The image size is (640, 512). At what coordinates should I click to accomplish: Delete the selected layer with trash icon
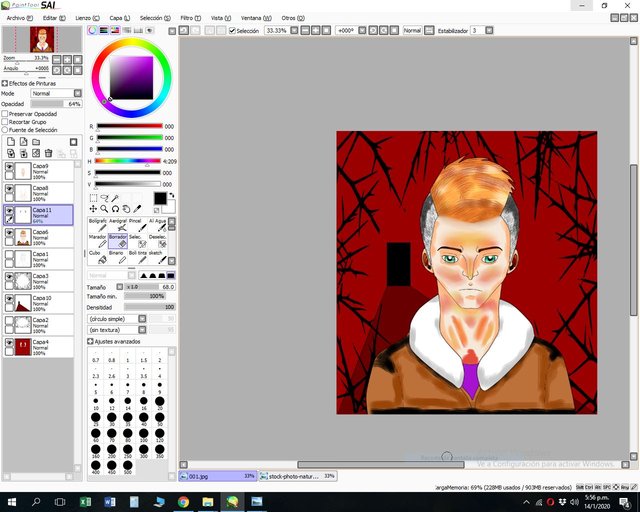click(49, 153)
